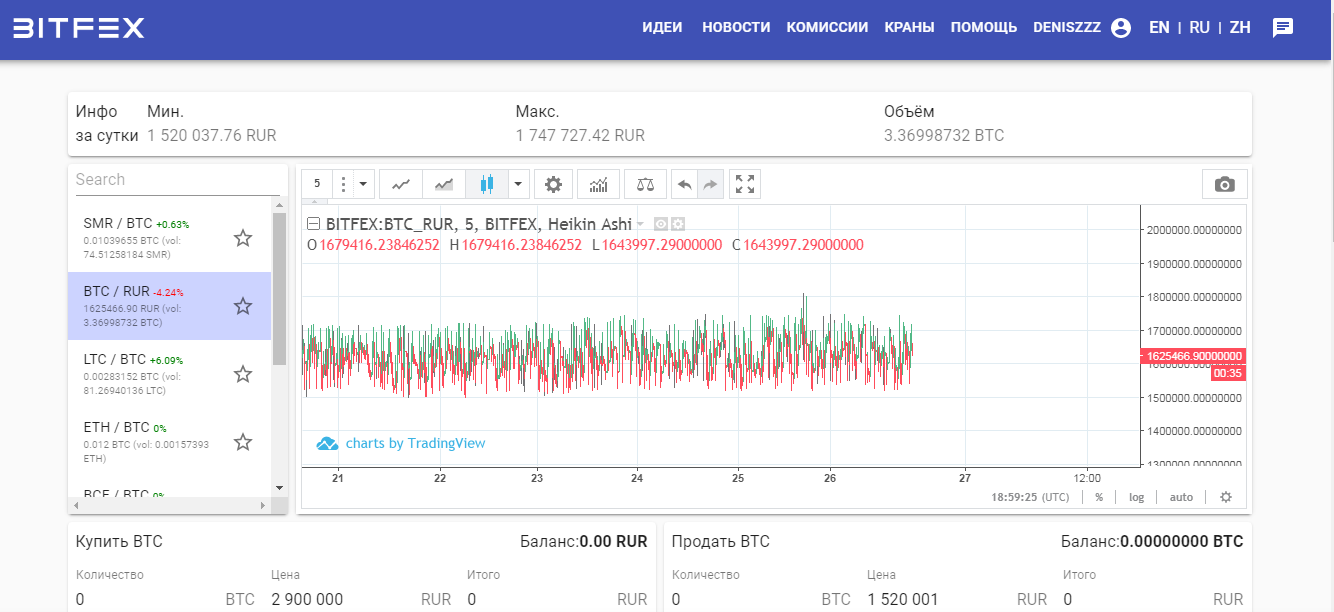This screenshot has width=1334, height=612.
Task: Open chart properties gear at bottom right
Action: coord(1226,497)
